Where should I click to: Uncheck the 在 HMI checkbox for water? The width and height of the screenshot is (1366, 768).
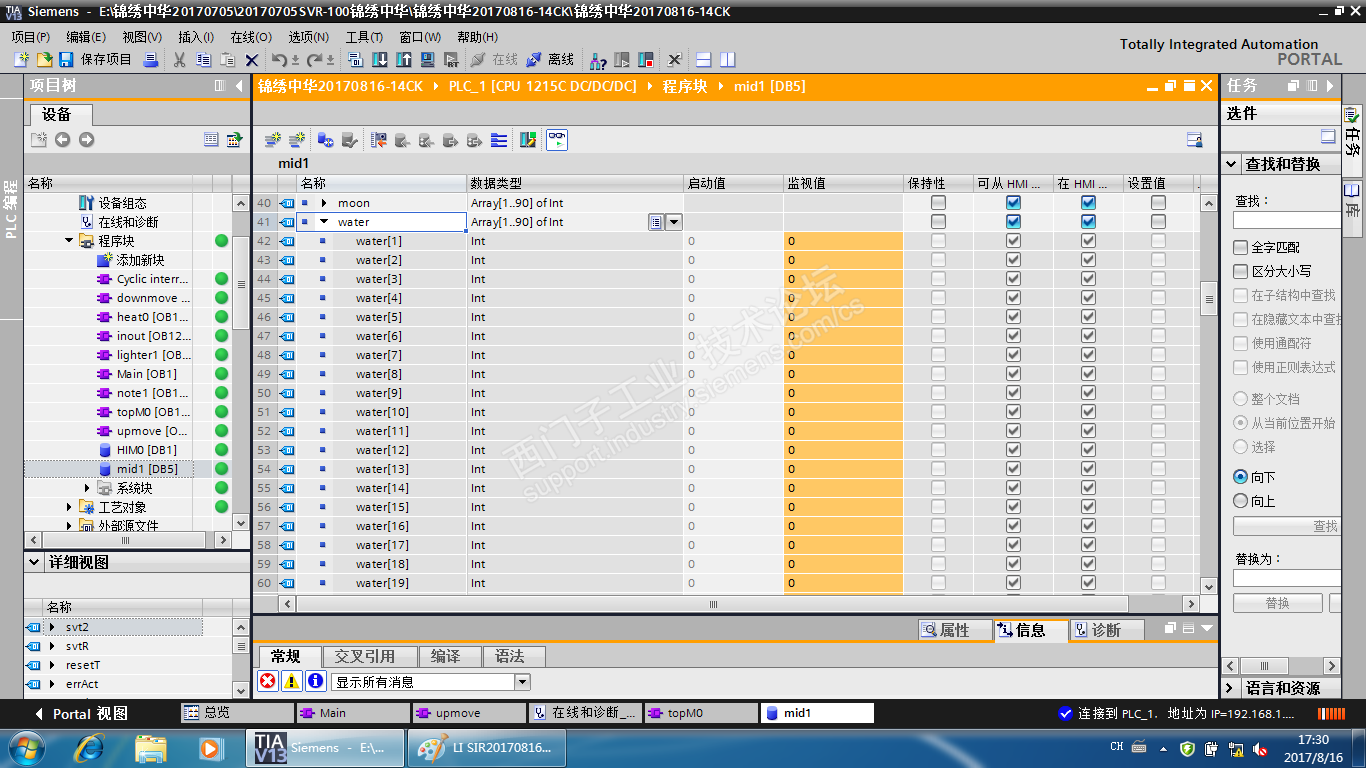tap(1088, 222)
